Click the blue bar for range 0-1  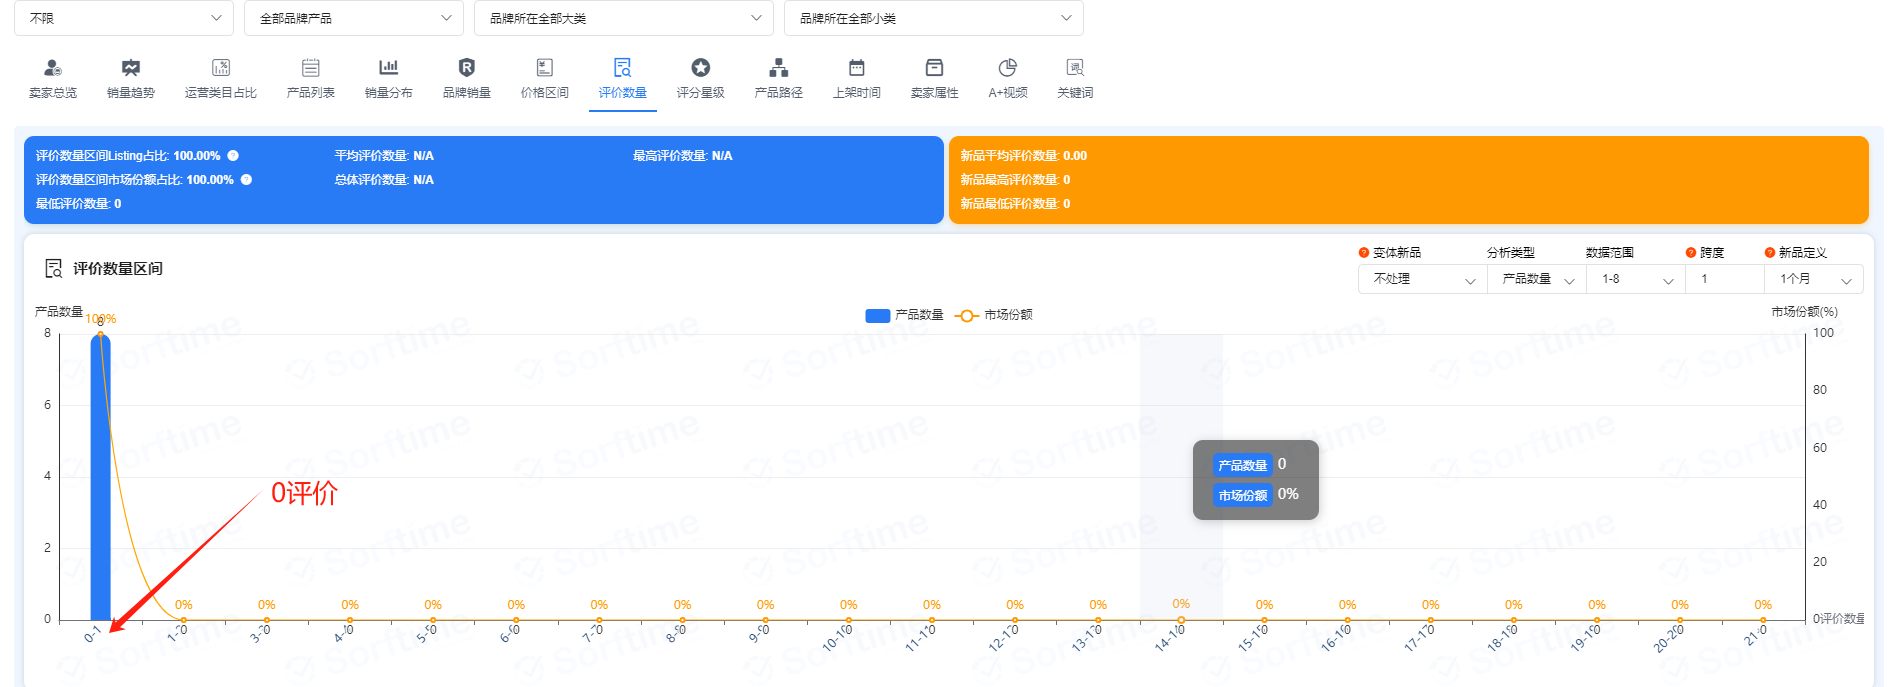coord(100,478)
